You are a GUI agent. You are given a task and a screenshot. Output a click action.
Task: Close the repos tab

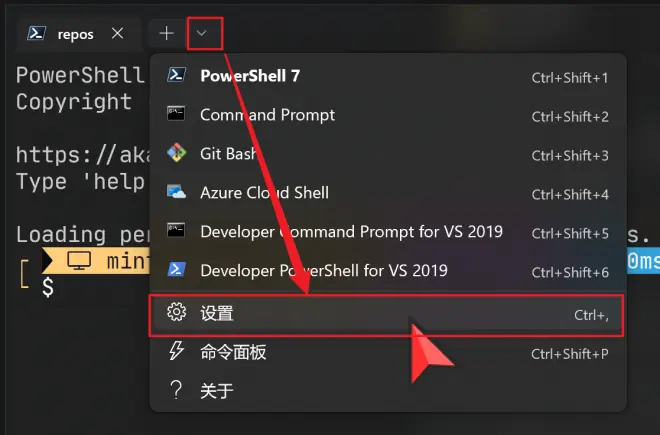click(117, 33)
